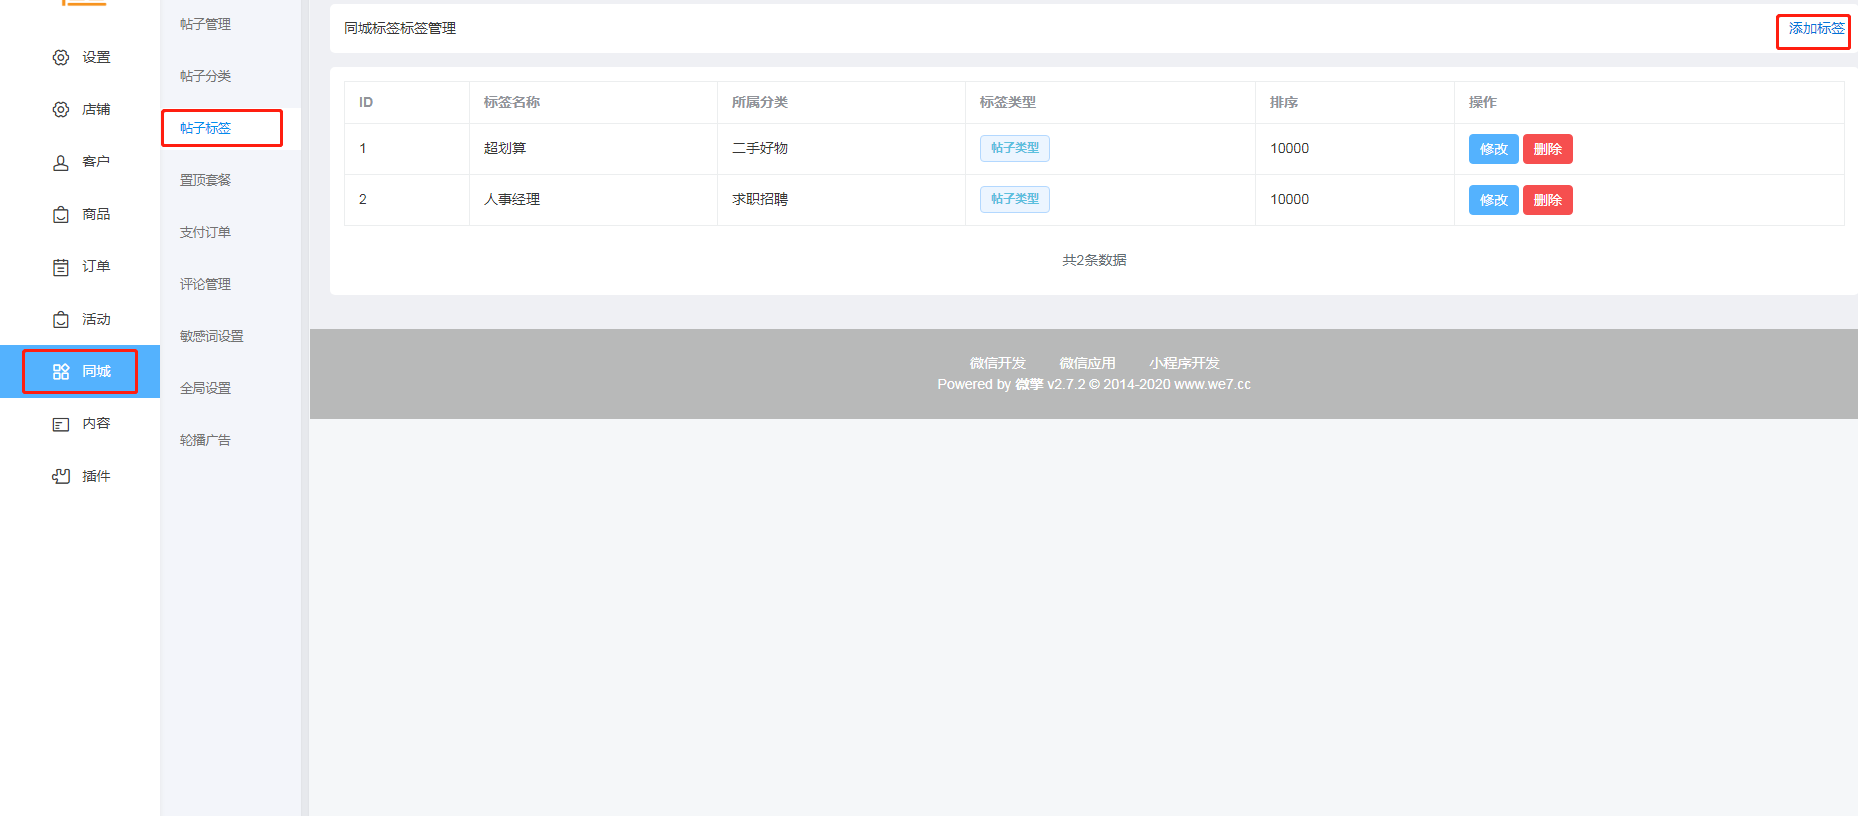Viewport: 1858px width, 816px height.
Task: Click the 内容 sidebar icon
Action: pos(61,424)
